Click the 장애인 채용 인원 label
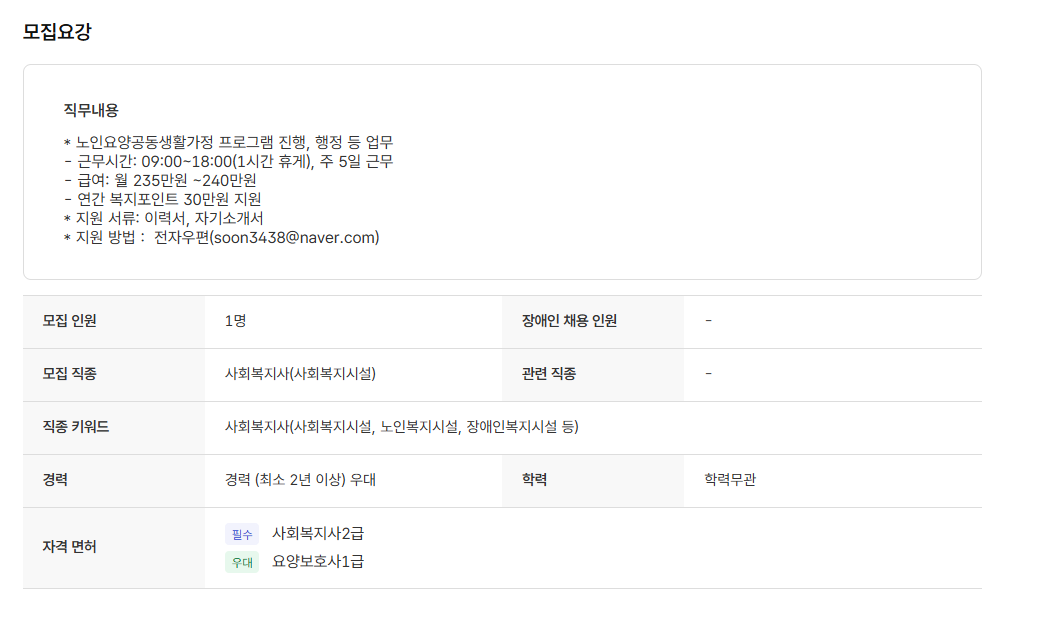This screenshot has width=1050, height=630. point(569,321)
